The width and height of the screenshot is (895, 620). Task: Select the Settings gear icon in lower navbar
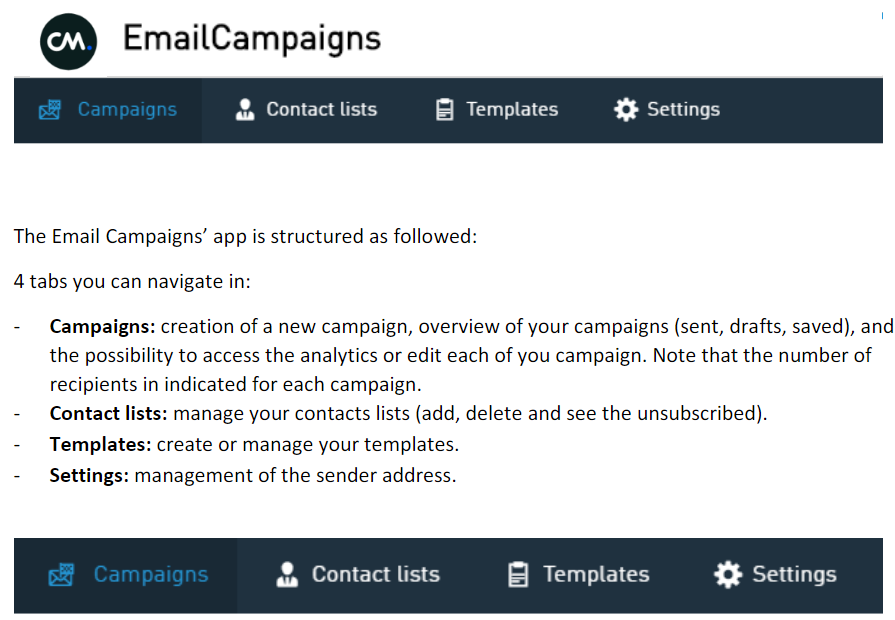click(728, 575)
